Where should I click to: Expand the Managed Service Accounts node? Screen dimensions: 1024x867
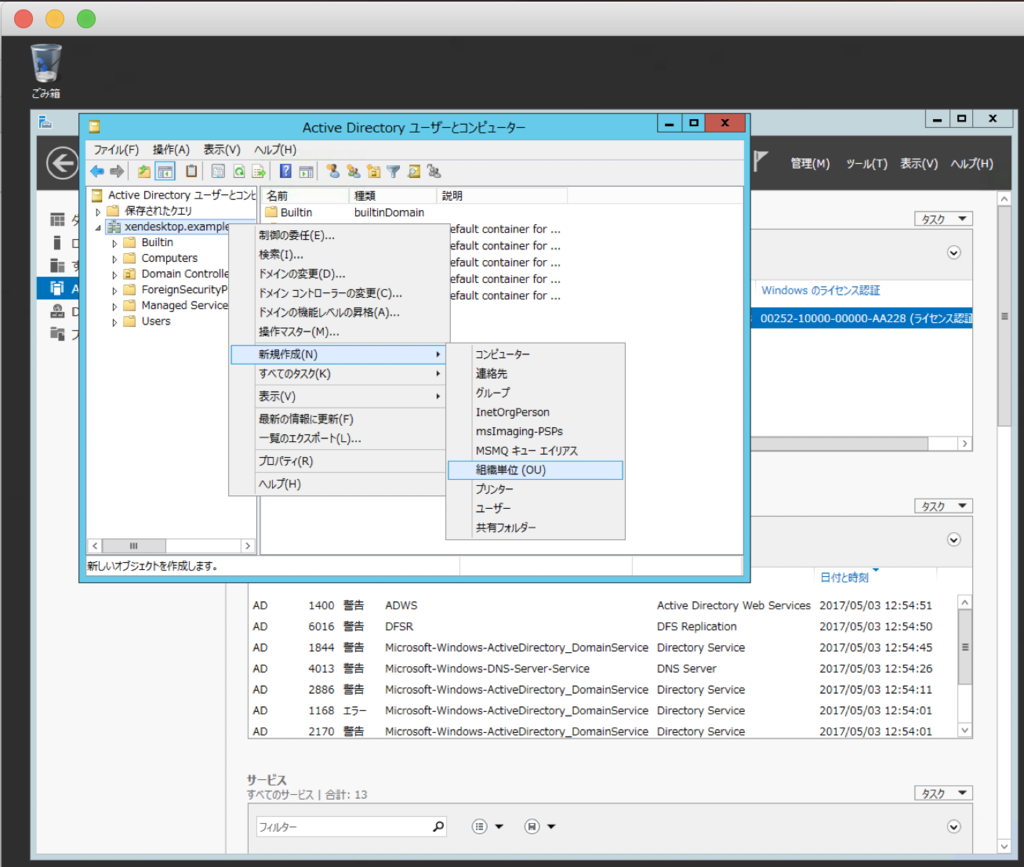pyautogui.click(x=115, y=306)
